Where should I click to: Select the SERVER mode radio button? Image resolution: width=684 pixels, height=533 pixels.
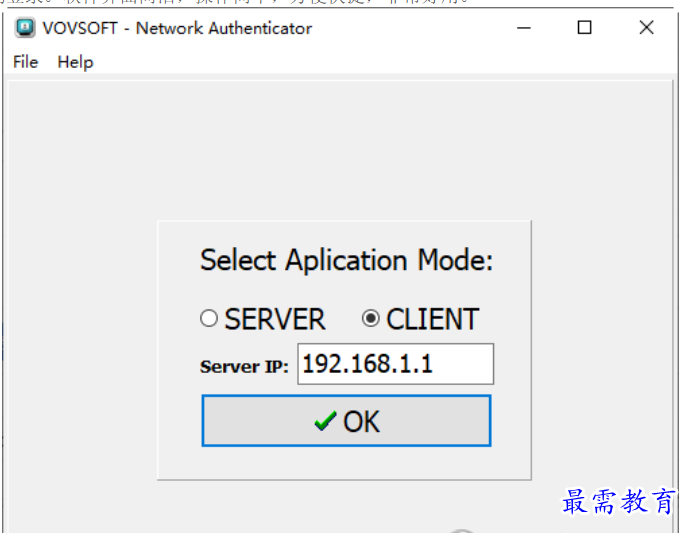coord(209,318)
